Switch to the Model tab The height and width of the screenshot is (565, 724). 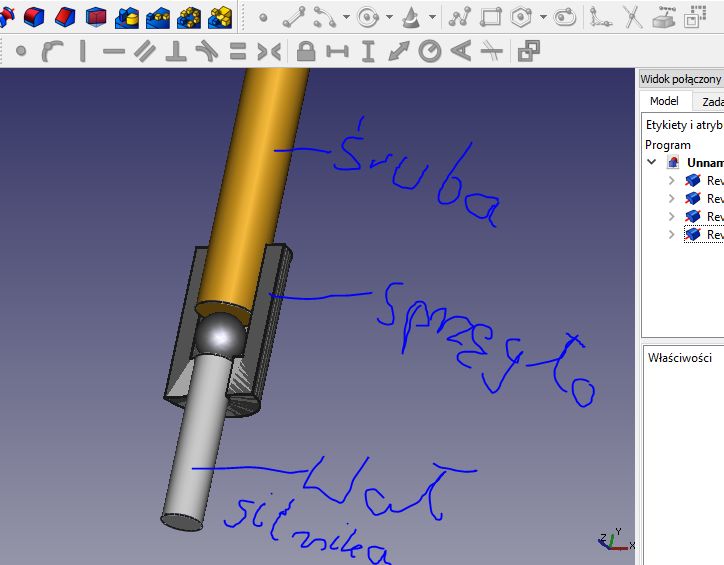(664, 101)
